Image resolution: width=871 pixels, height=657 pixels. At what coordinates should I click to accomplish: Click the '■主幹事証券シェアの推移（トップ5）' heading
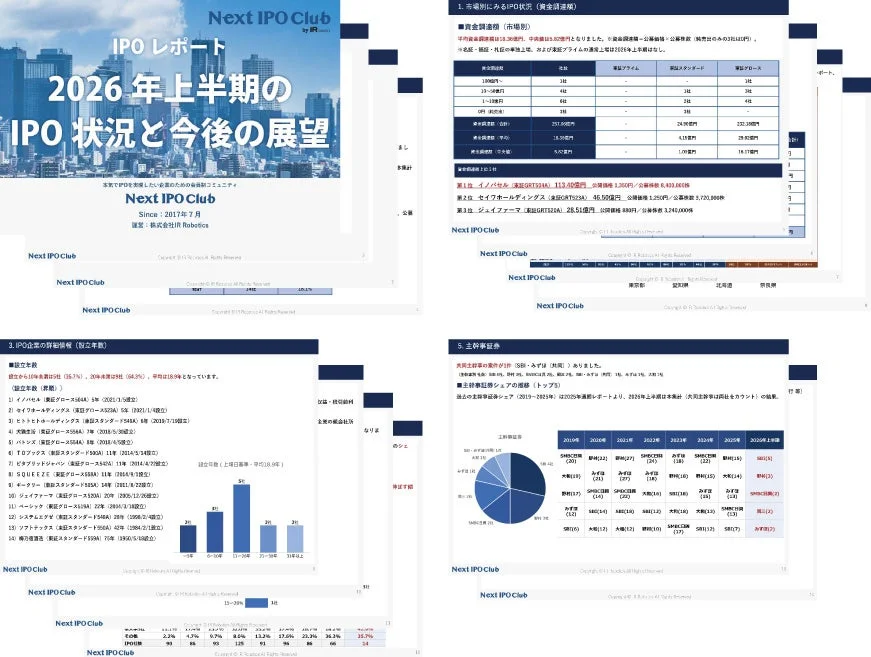point(508,385)
